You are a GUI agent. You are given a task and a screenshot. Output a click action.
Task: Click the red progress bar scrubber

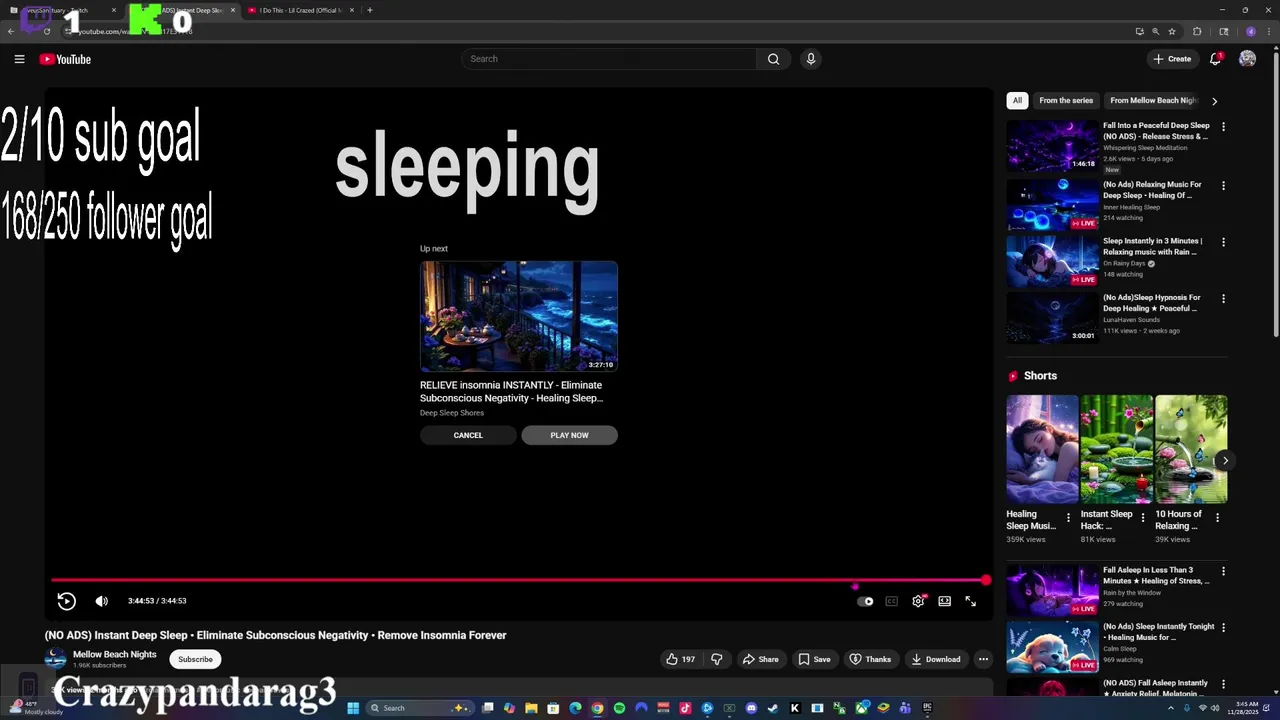[x=986, y=580]
